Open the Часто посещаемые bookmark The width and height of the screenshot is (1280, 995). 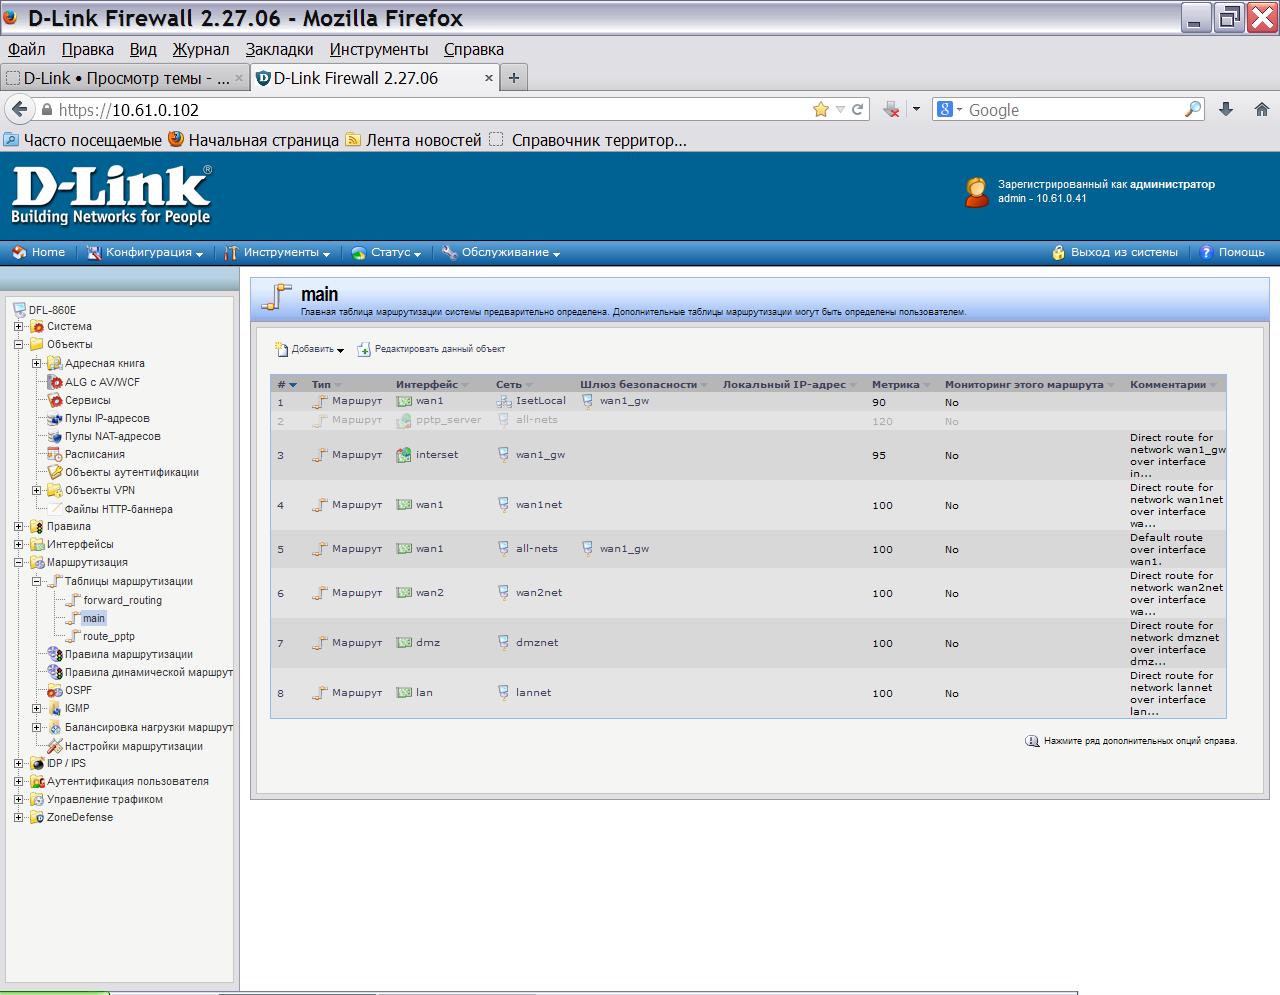pos(82,140)
